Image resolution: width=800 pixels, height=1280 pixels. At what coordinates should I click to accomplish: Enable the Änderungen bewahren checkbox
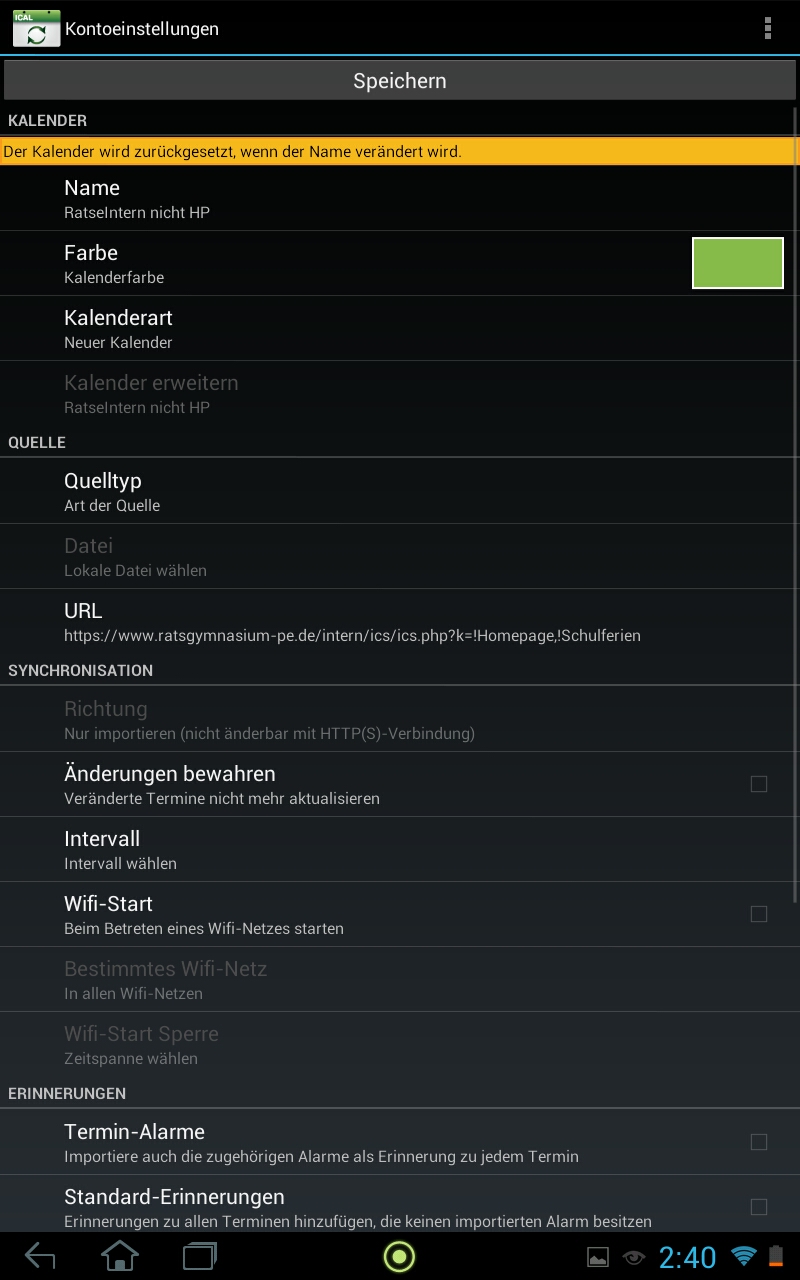coord(759,784)
